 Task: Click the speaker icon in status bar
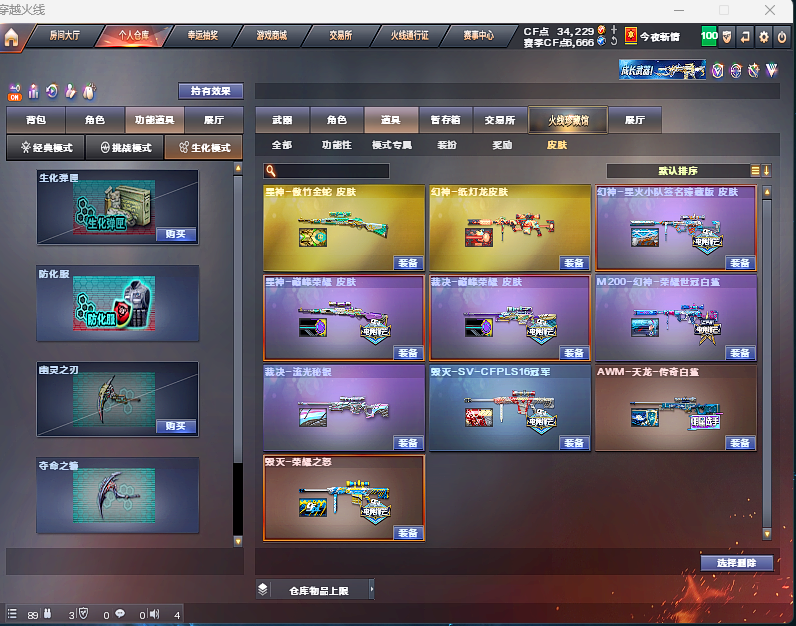pos(155,614)
